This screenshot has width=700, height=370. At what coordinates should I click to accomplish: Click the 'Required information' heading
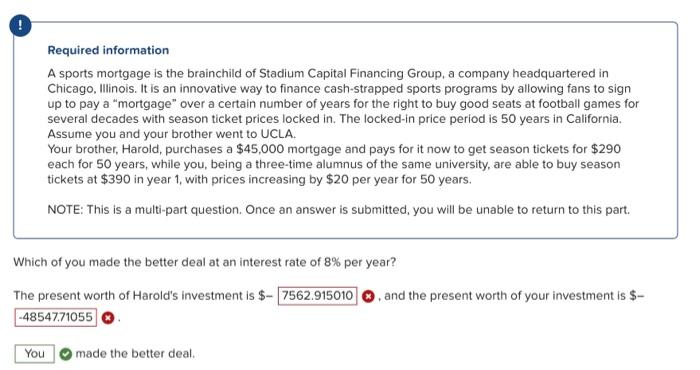coord(108,50)
